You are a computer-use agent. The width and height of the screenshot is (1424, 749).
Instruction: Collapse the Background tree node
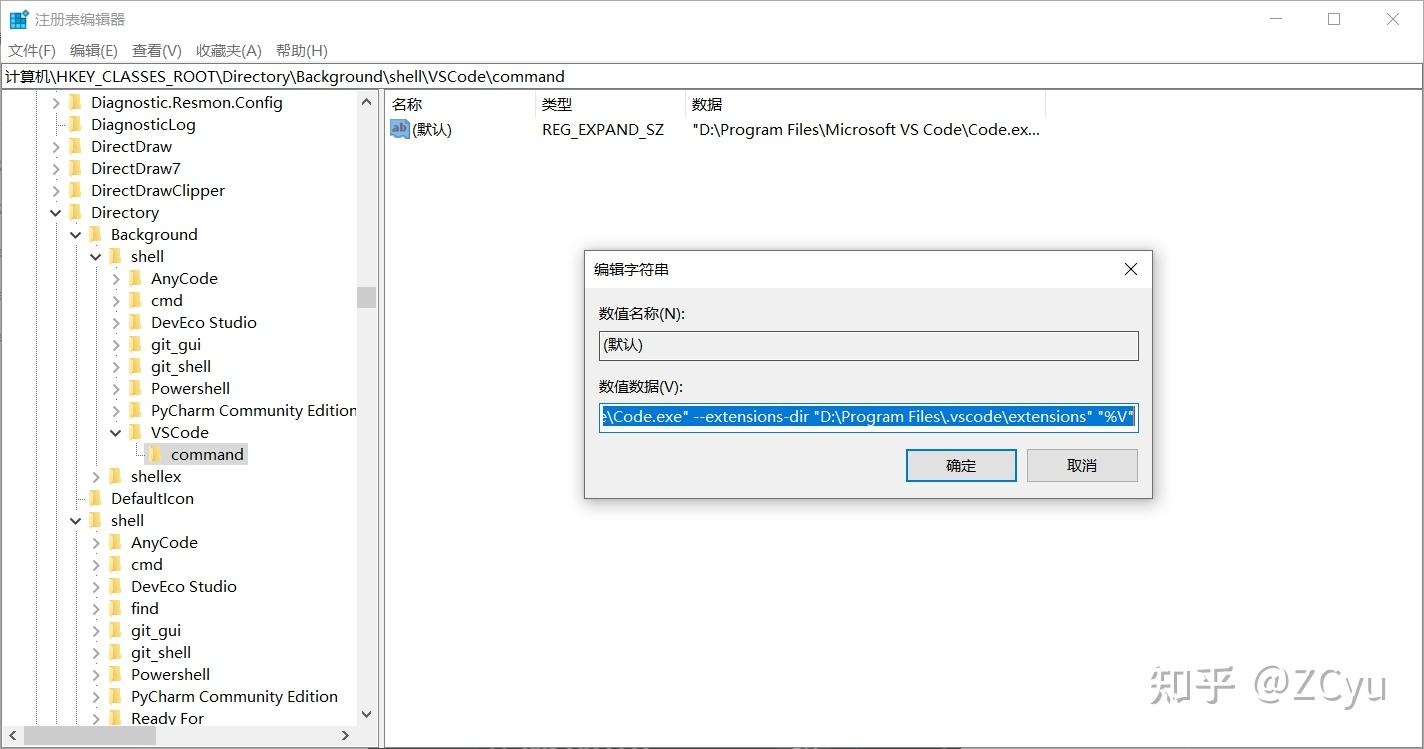tap(76, 234)
